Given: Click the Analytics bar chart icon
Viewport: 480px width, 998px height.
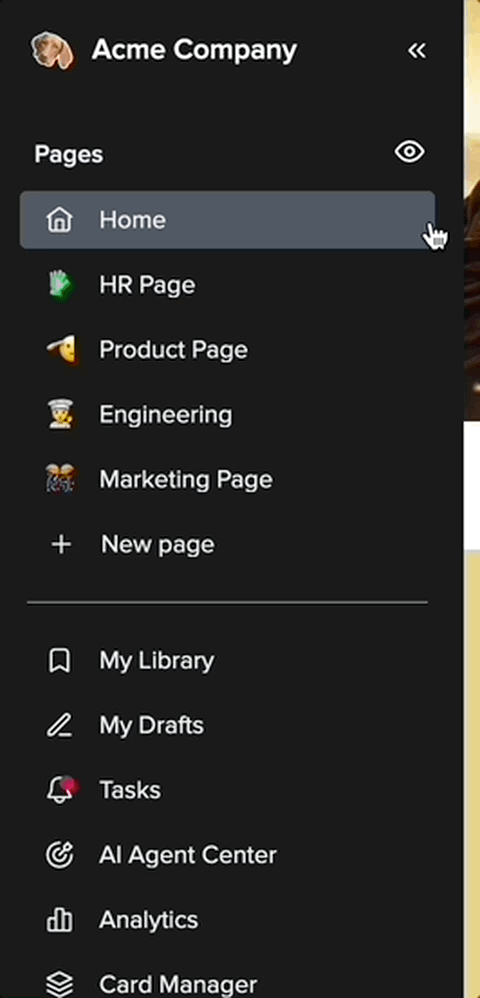Looking at the screenshot, I should pyautogui.click(x=60, y=920).
